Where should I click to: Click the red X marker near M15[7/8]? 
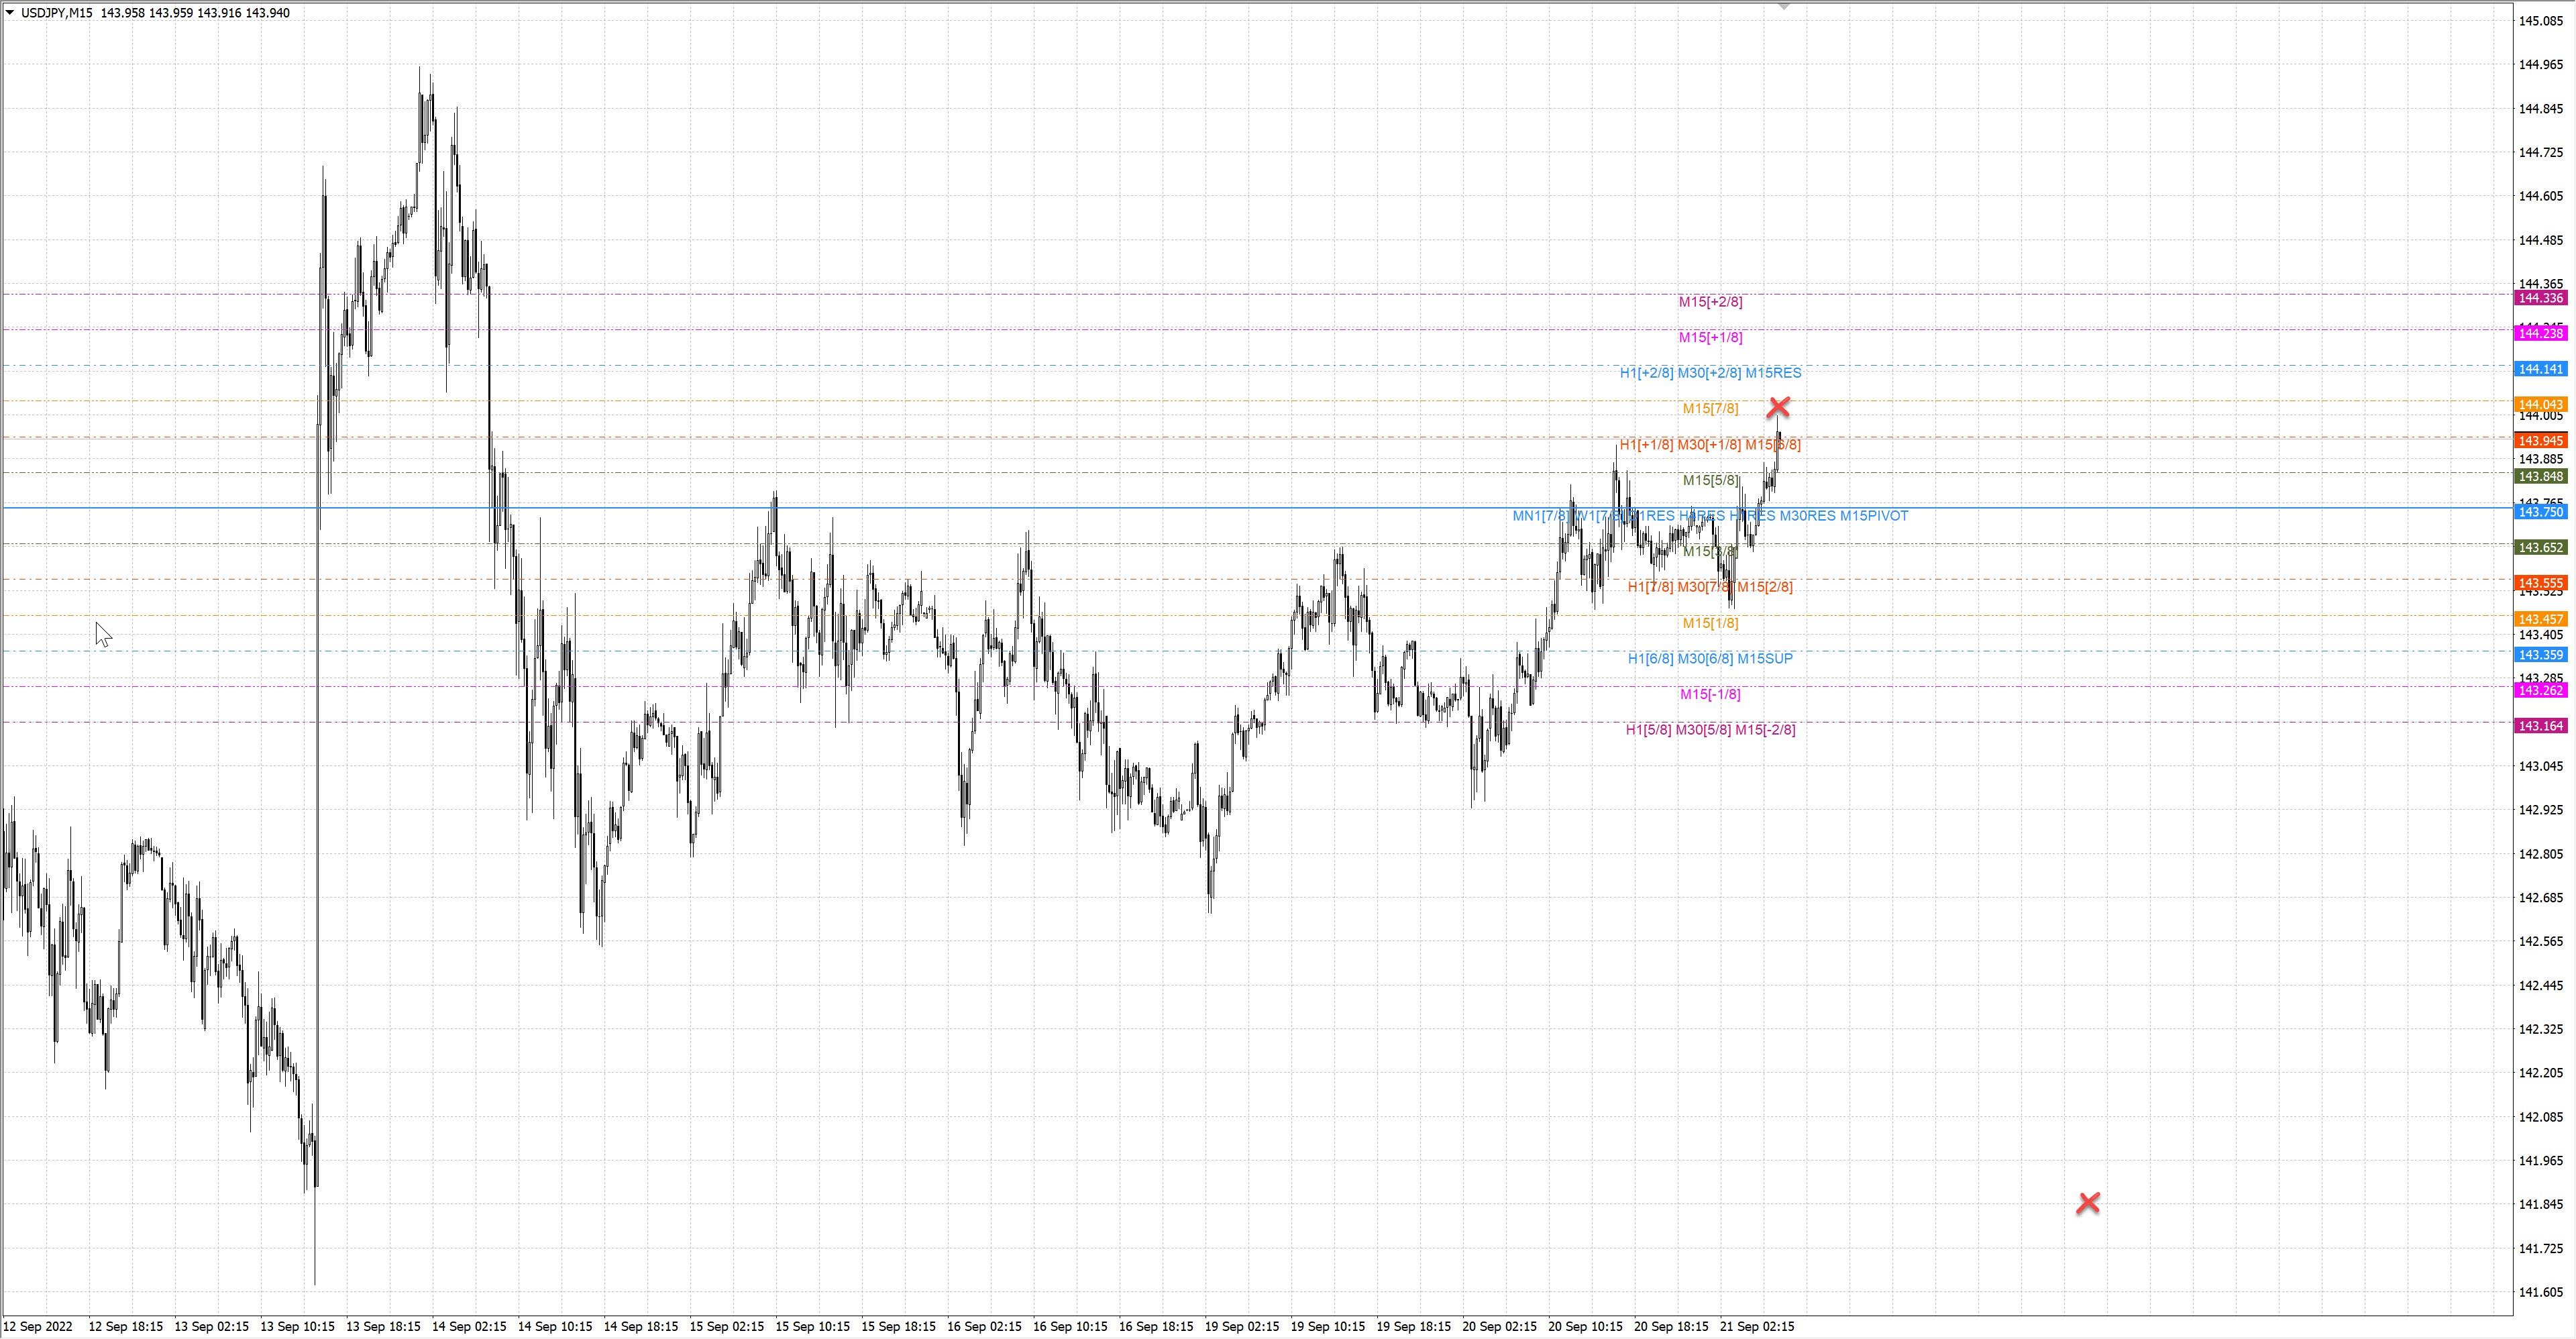click(x=1778, y=407)
